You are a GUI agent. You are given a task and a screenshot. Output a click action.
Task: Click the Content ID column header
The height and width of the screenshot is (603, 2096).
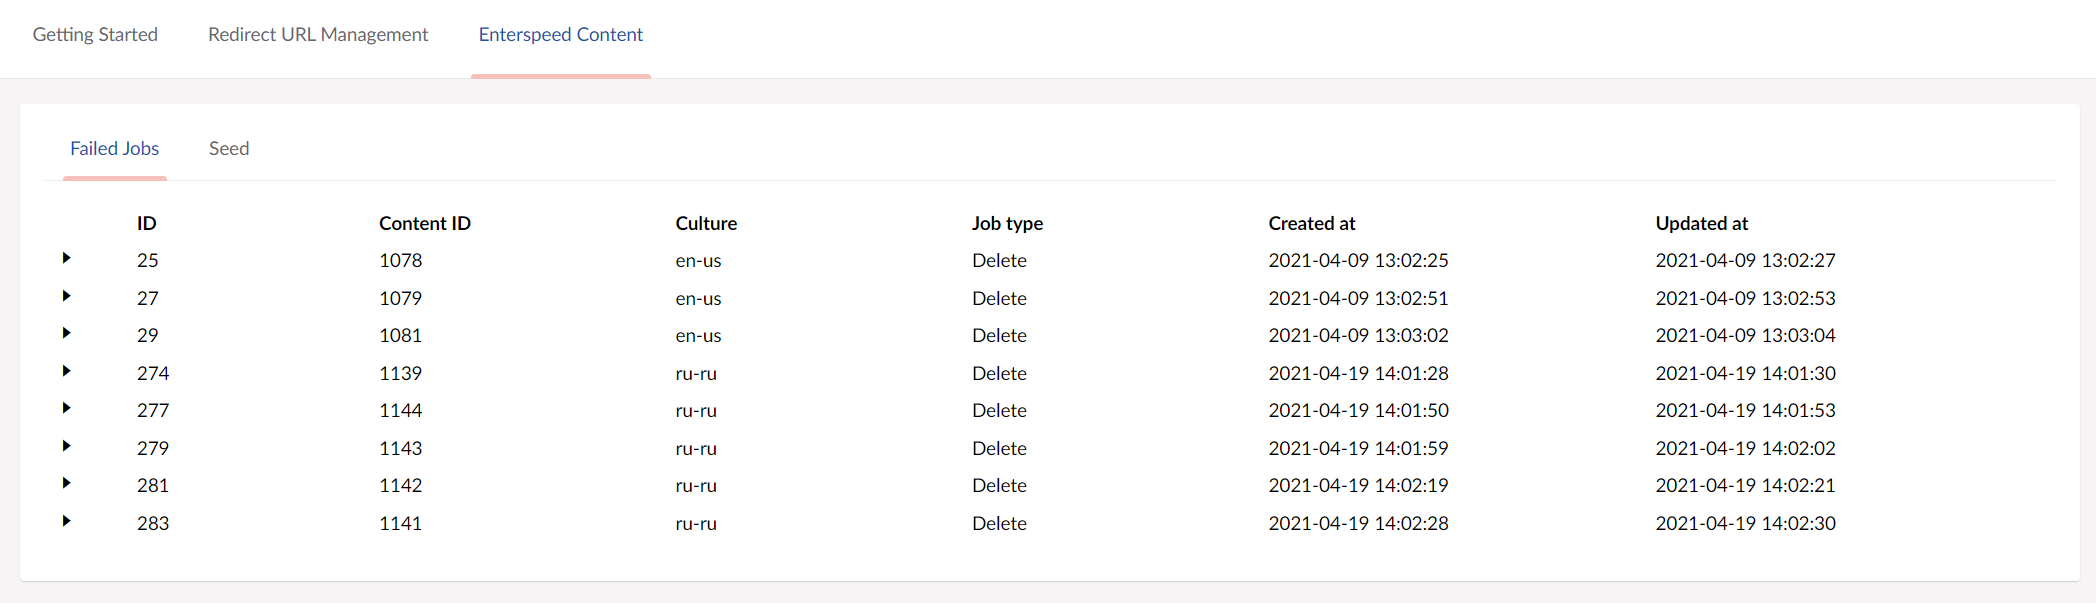pyautogui.click(x=424, y=224)
